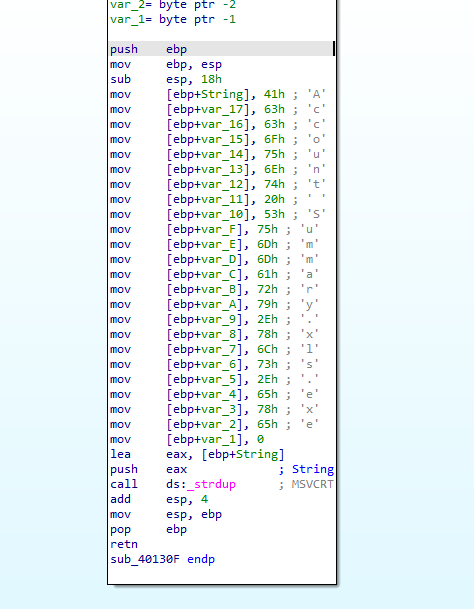The width and height of the screenshot is (474, 609).
Task: Click the 'sub esp, 18h' line
Action: tap(166, 79)
